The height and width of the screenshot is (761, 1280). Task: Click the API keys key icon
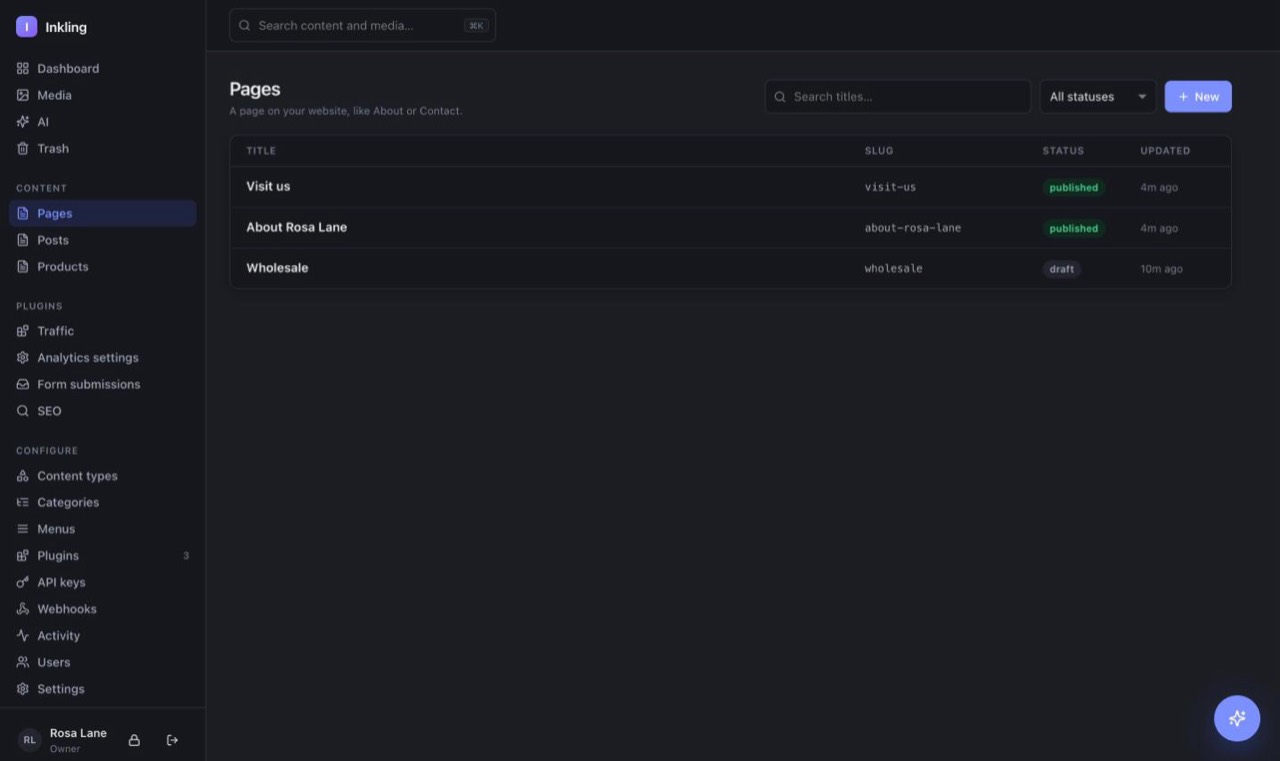23,582
